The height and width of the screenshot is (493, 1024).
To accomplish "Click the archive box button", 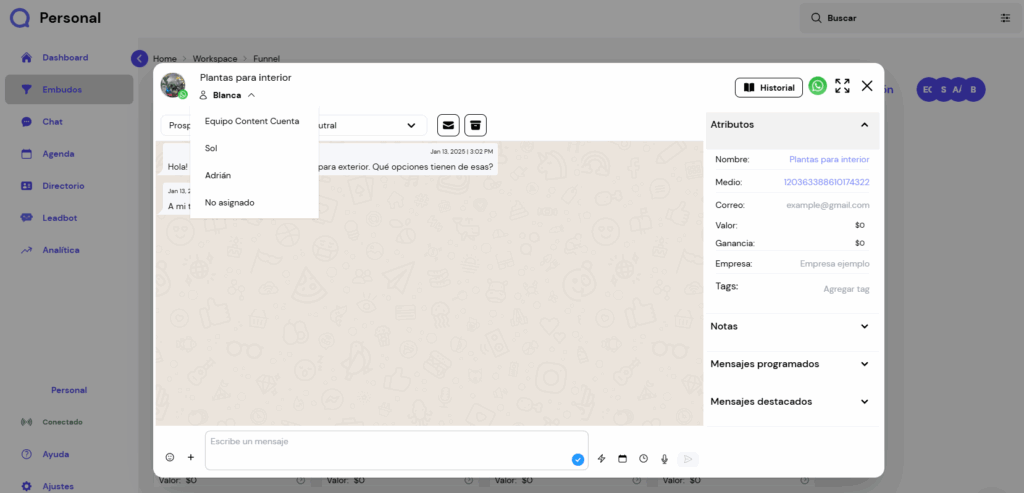I will [x=475, y=125].
